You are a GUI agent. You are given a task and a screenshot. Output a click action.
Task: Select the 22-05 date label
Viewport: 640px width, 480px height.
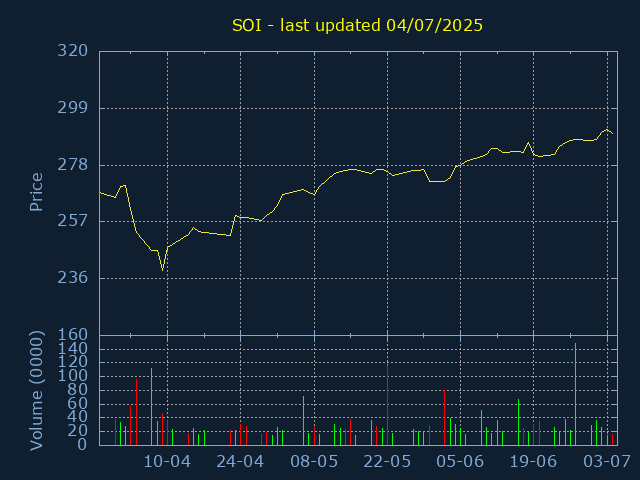pos(387,462)
